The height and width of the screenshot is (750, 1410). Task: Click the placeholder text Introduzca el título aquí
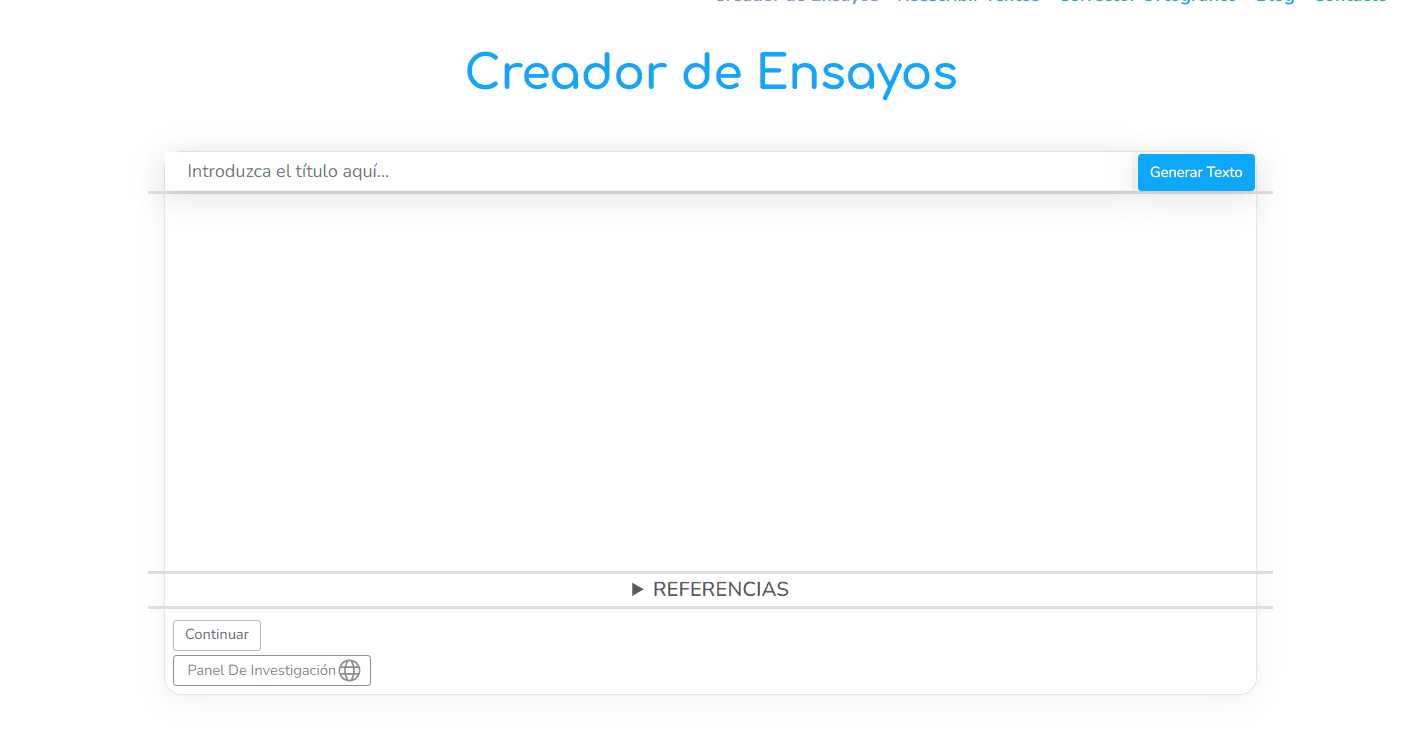[x=288, y=172]
